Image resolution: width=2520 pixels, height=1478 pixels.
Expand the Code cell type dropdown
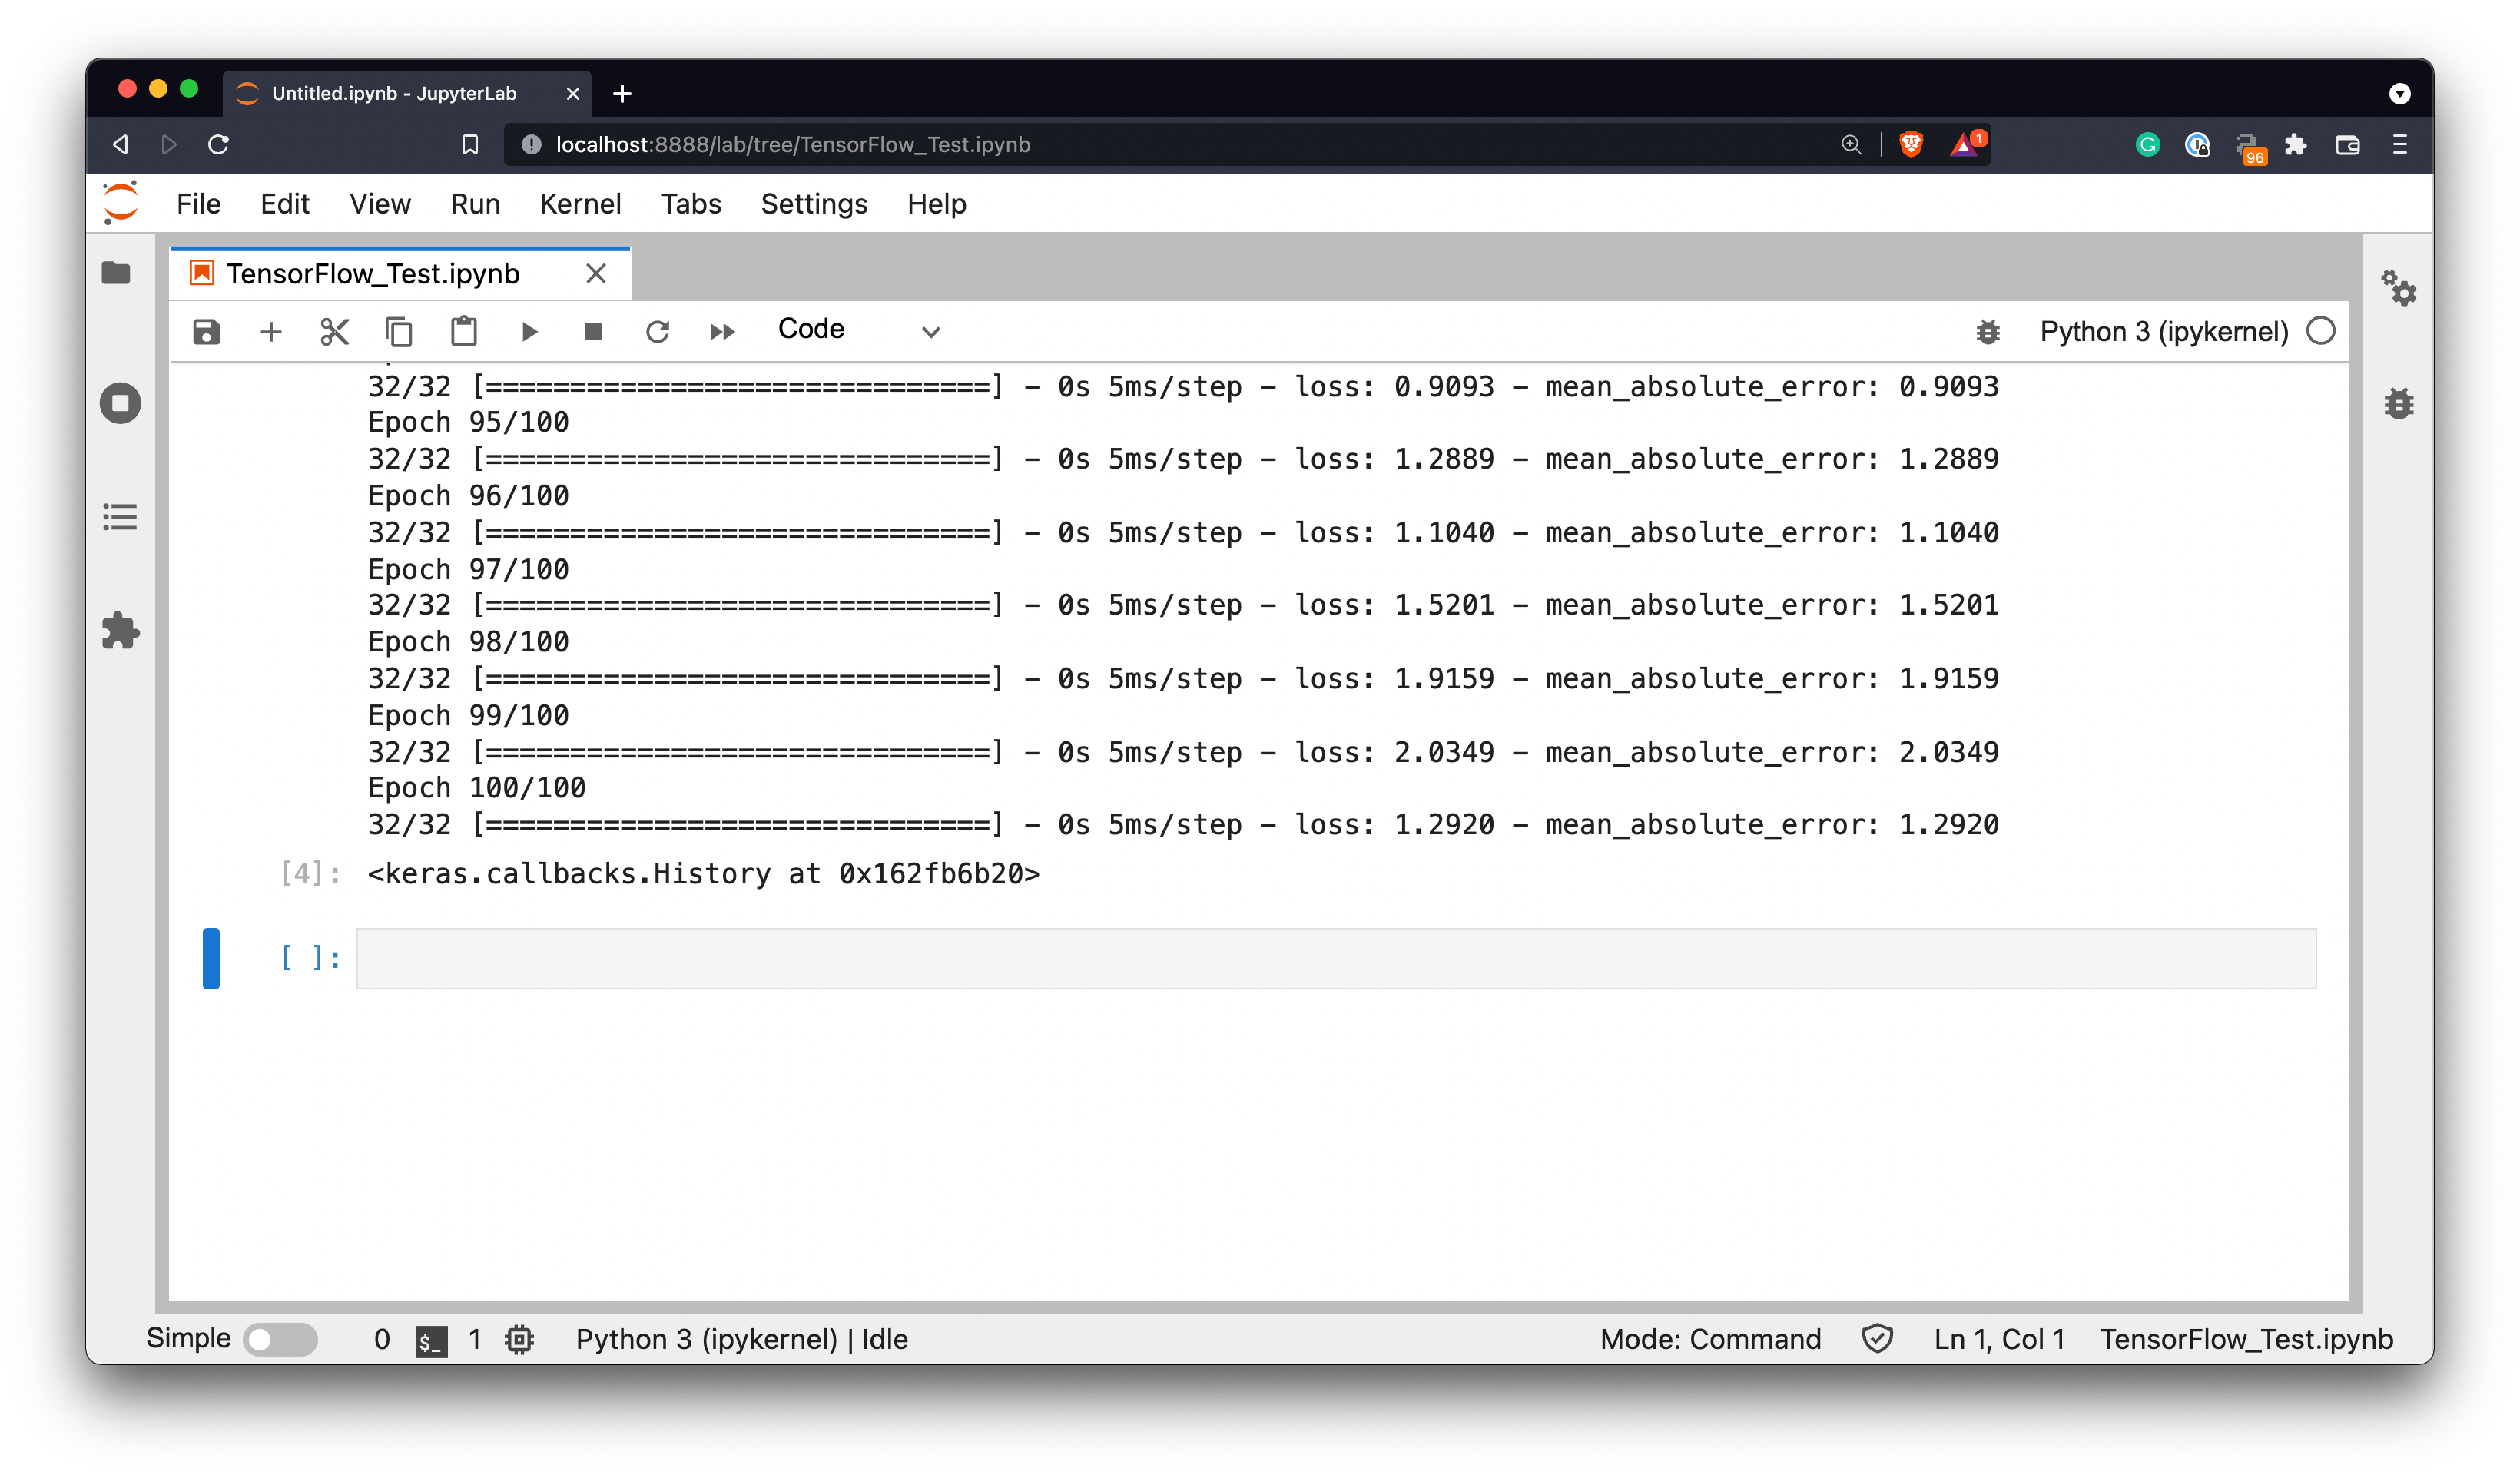(x=859, y=331)
